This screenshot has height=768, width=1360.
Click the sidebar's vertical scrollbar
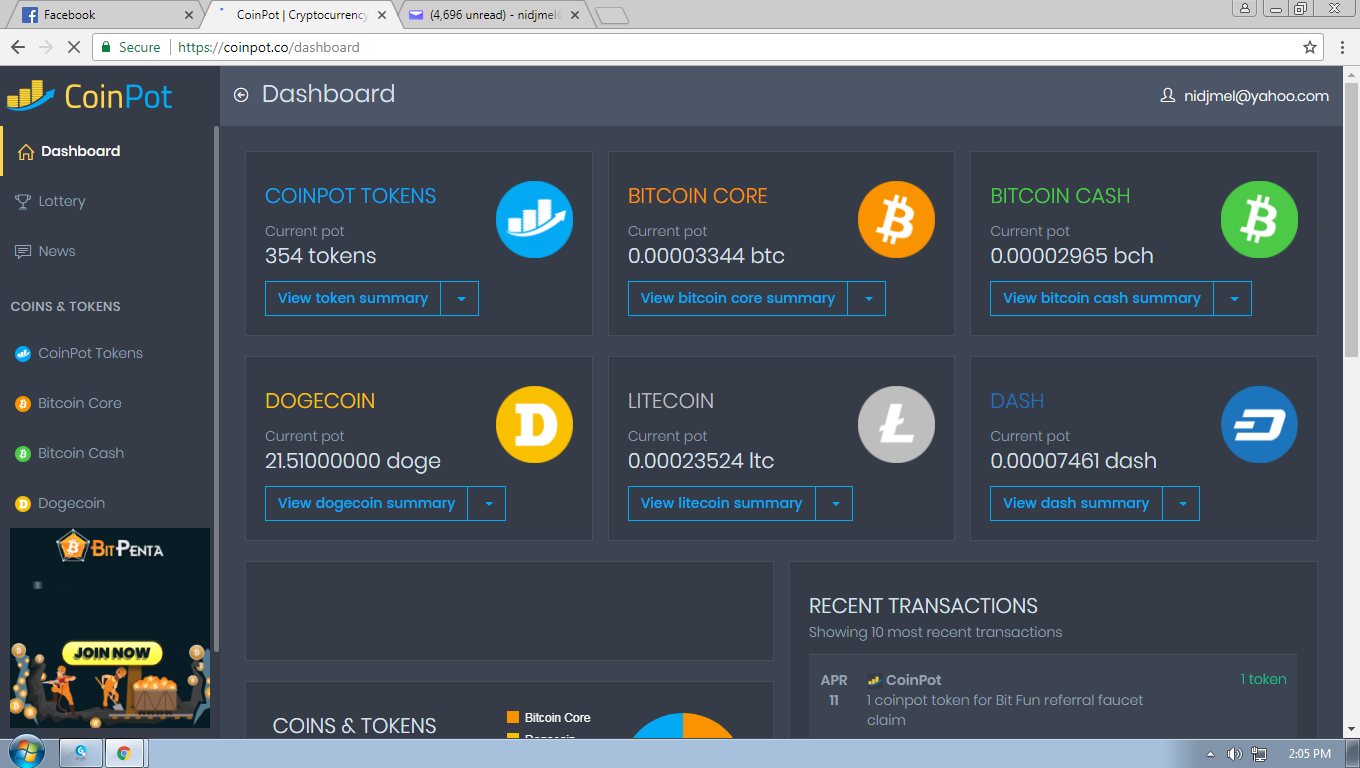[217, 390]
